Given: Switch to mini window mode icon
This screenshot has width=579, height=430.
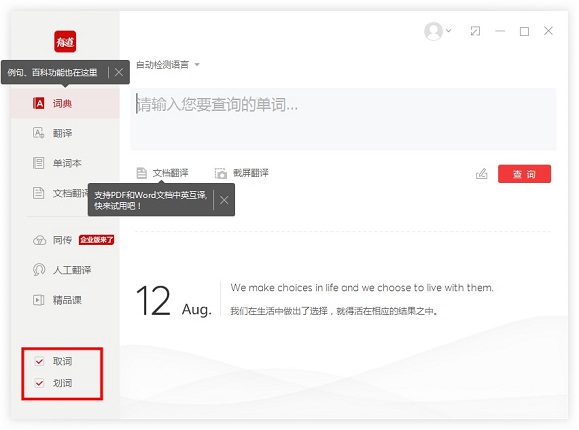Looking at the screenshot, I should 475,31.
